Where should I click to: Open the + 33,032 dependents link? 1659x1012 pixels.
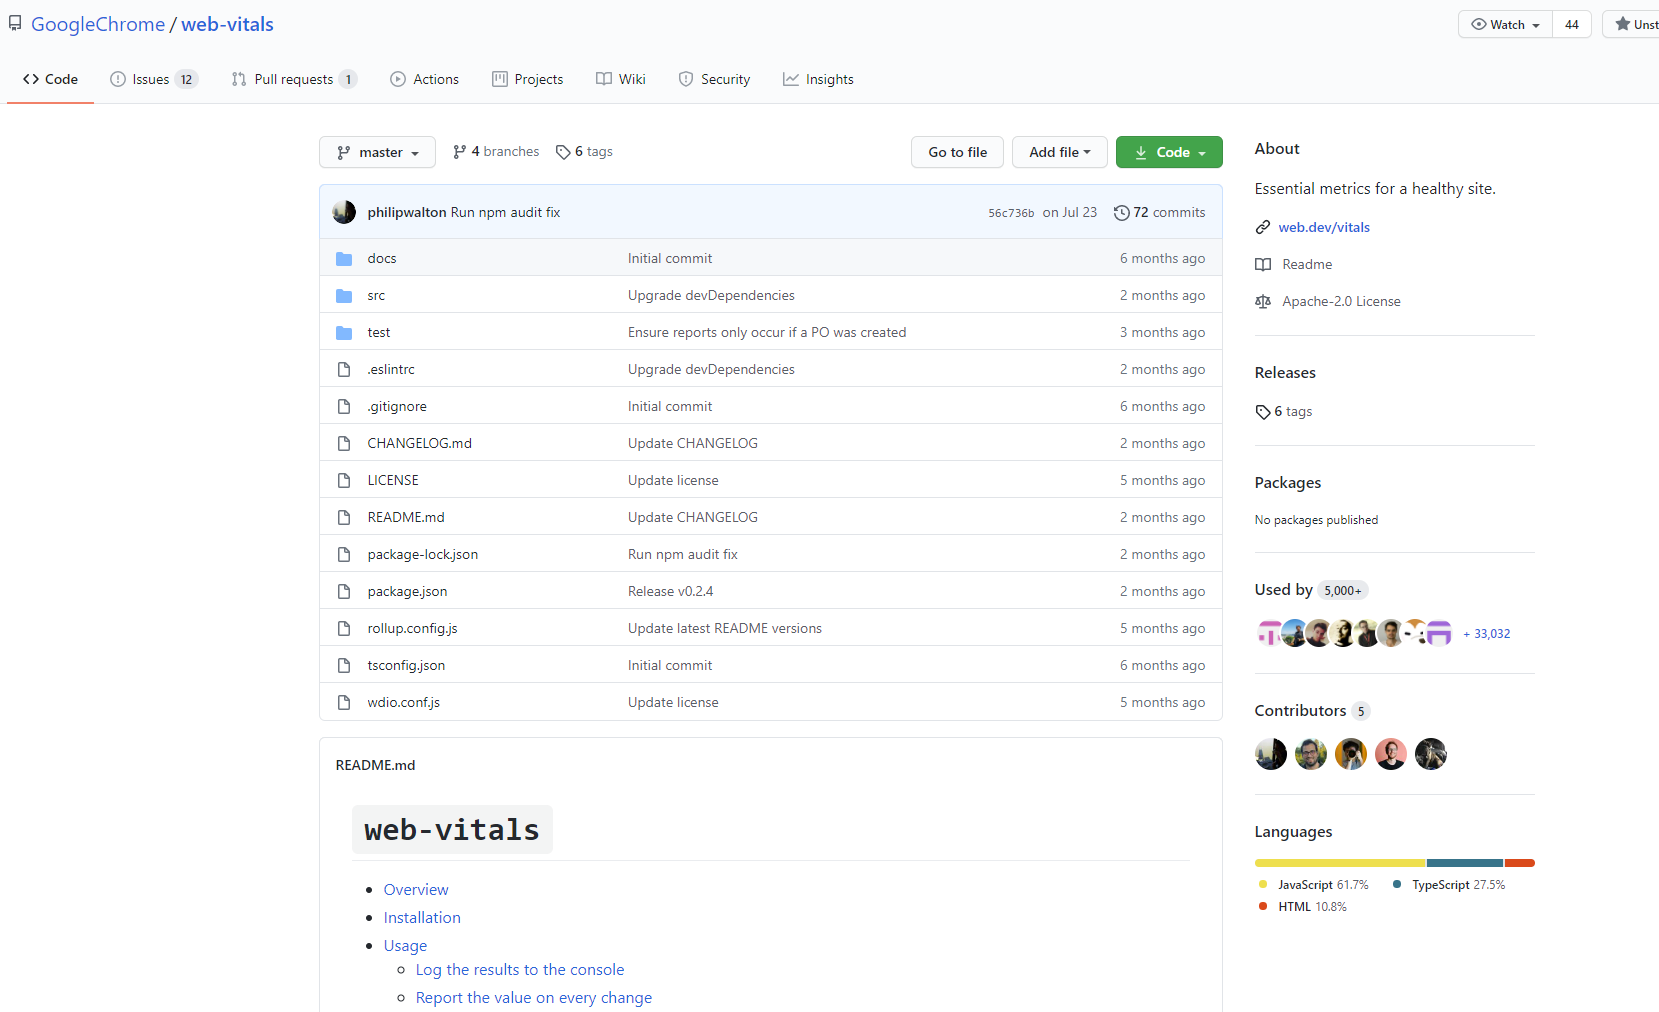(1487, 634)
